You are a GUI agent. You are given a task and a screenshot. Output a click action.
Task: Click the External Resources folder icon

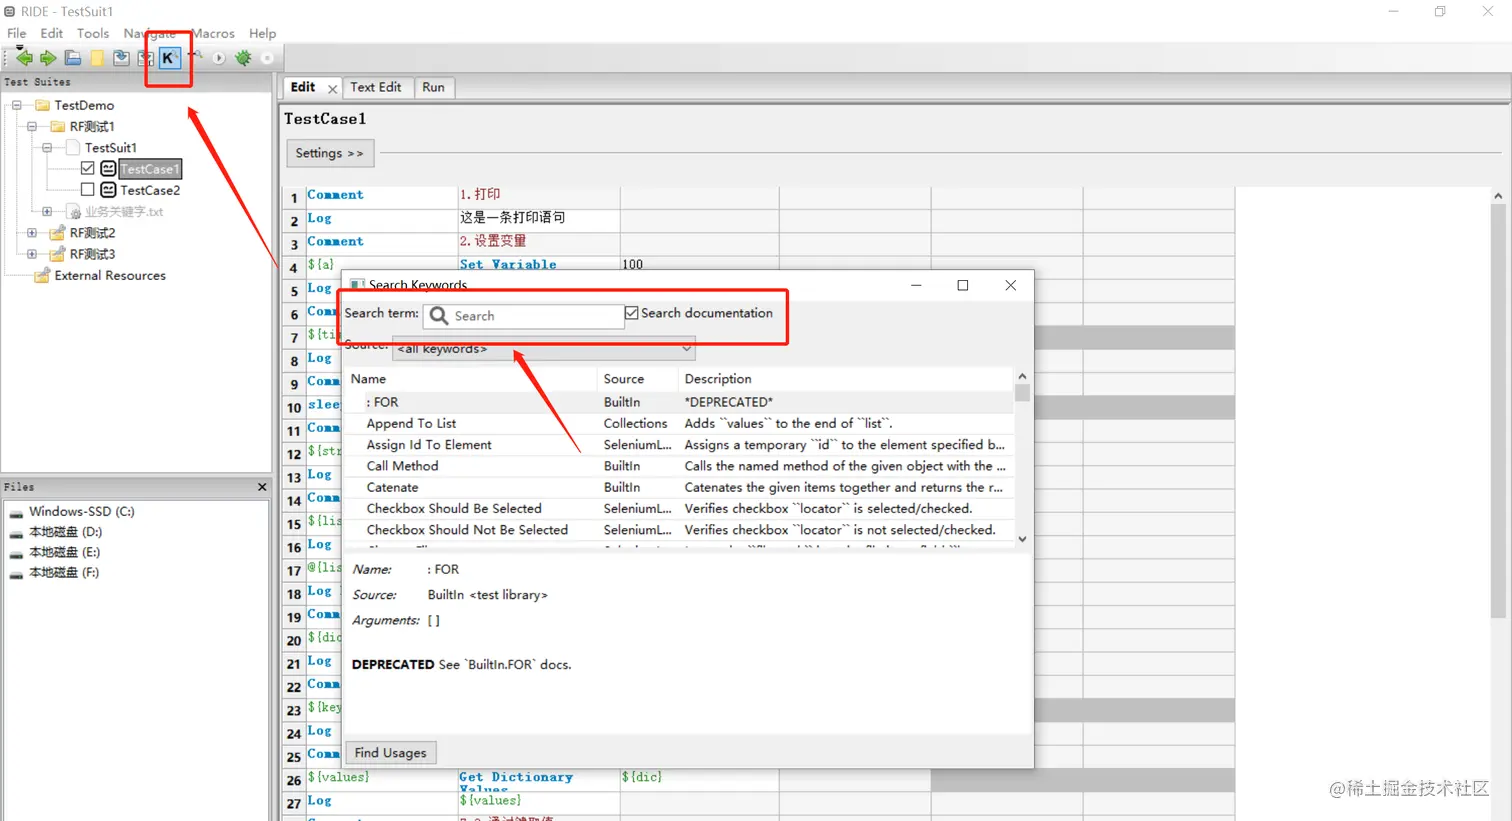42,275
